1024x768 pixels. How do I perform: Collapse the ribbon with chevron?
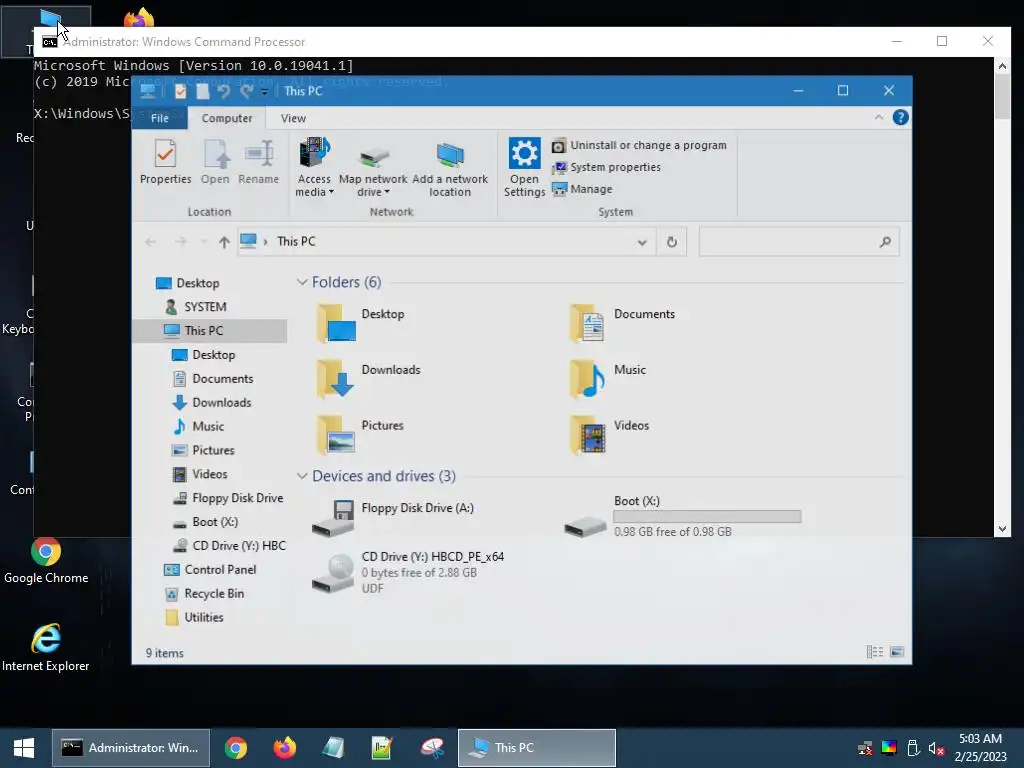tap(878, 118)
